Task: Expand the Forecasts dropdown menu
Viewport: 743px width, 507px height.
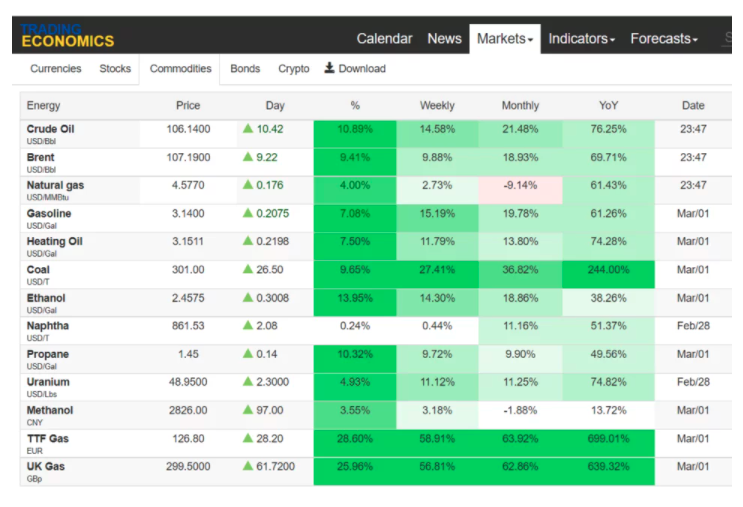Action: click(x=663, y=39)
